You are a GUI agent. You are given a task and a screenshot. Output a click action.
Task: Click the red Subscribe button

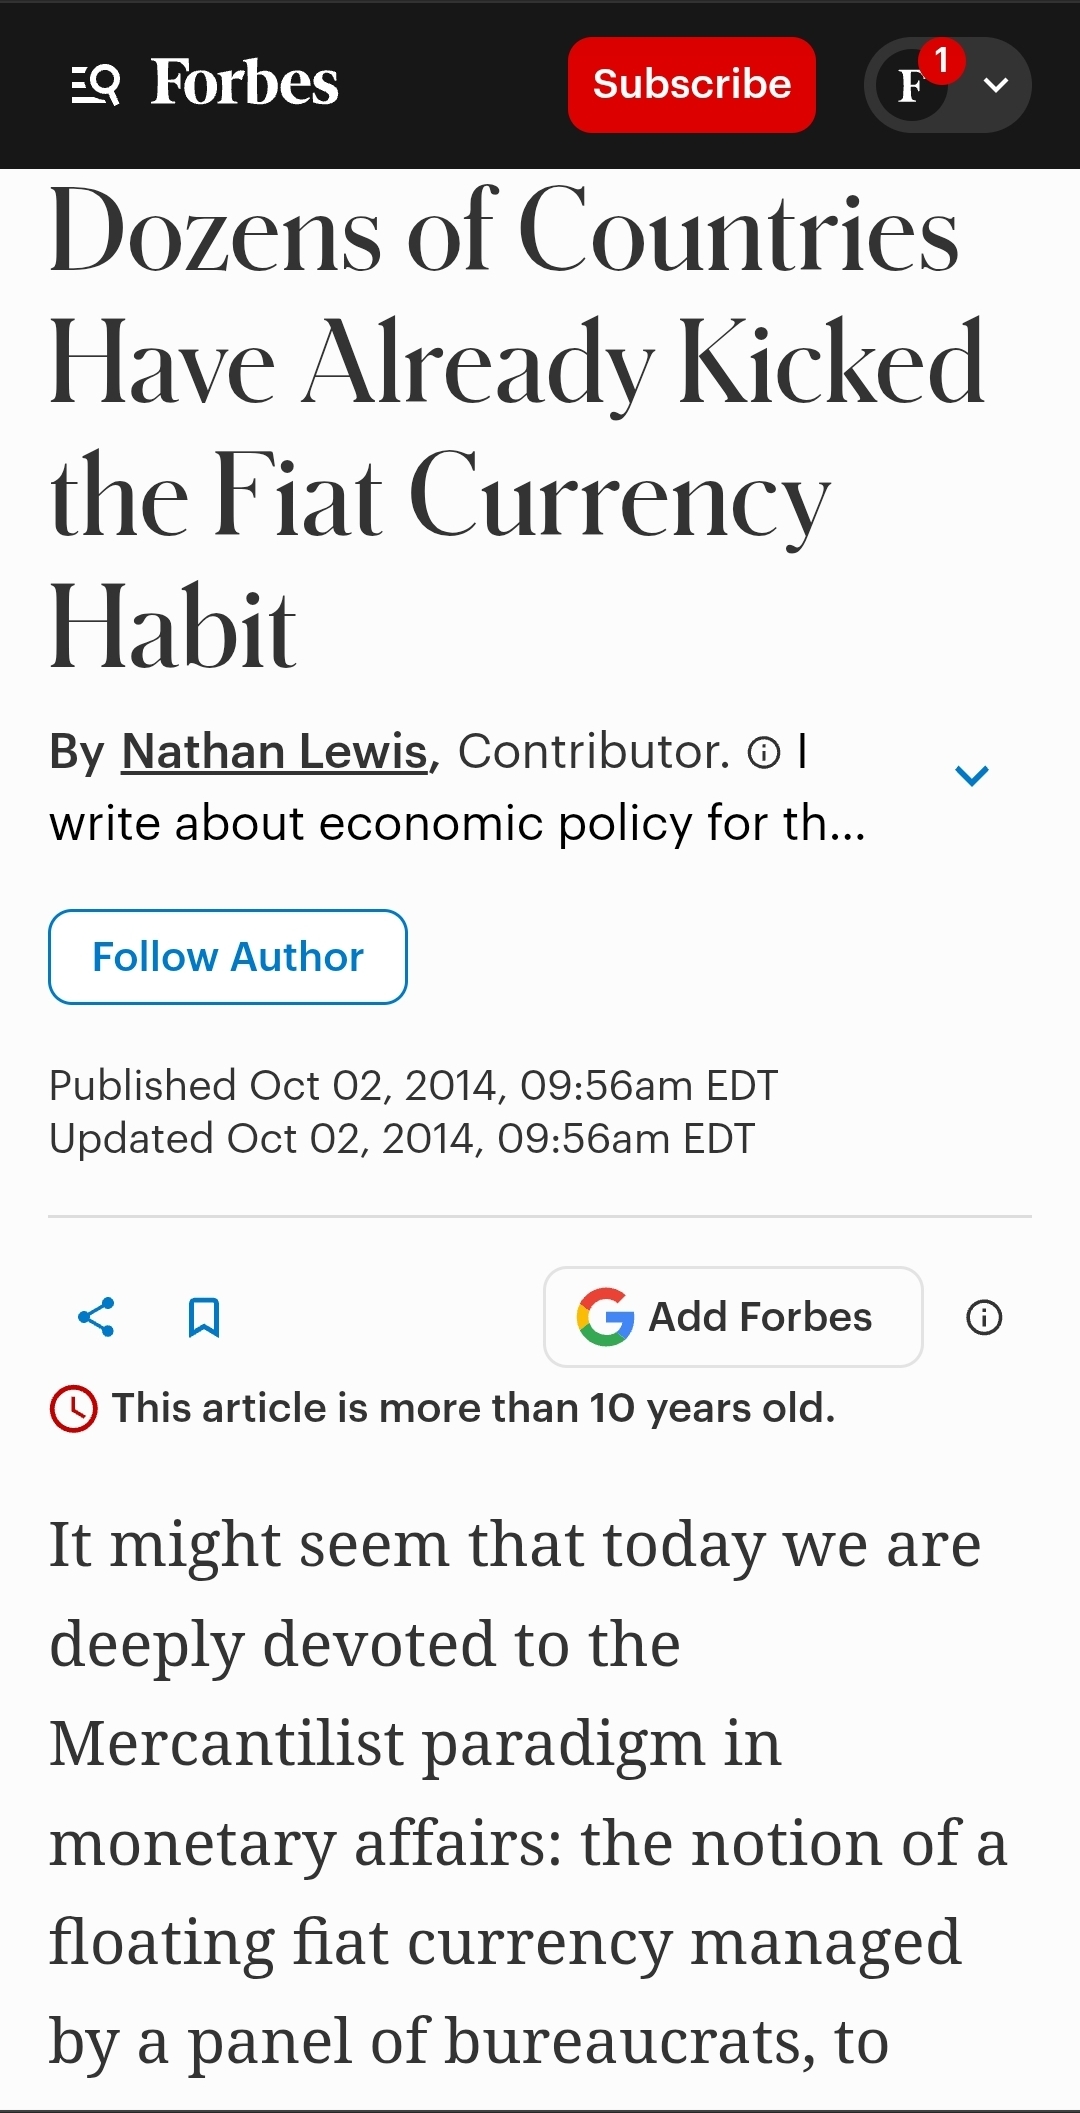[691, 85]
